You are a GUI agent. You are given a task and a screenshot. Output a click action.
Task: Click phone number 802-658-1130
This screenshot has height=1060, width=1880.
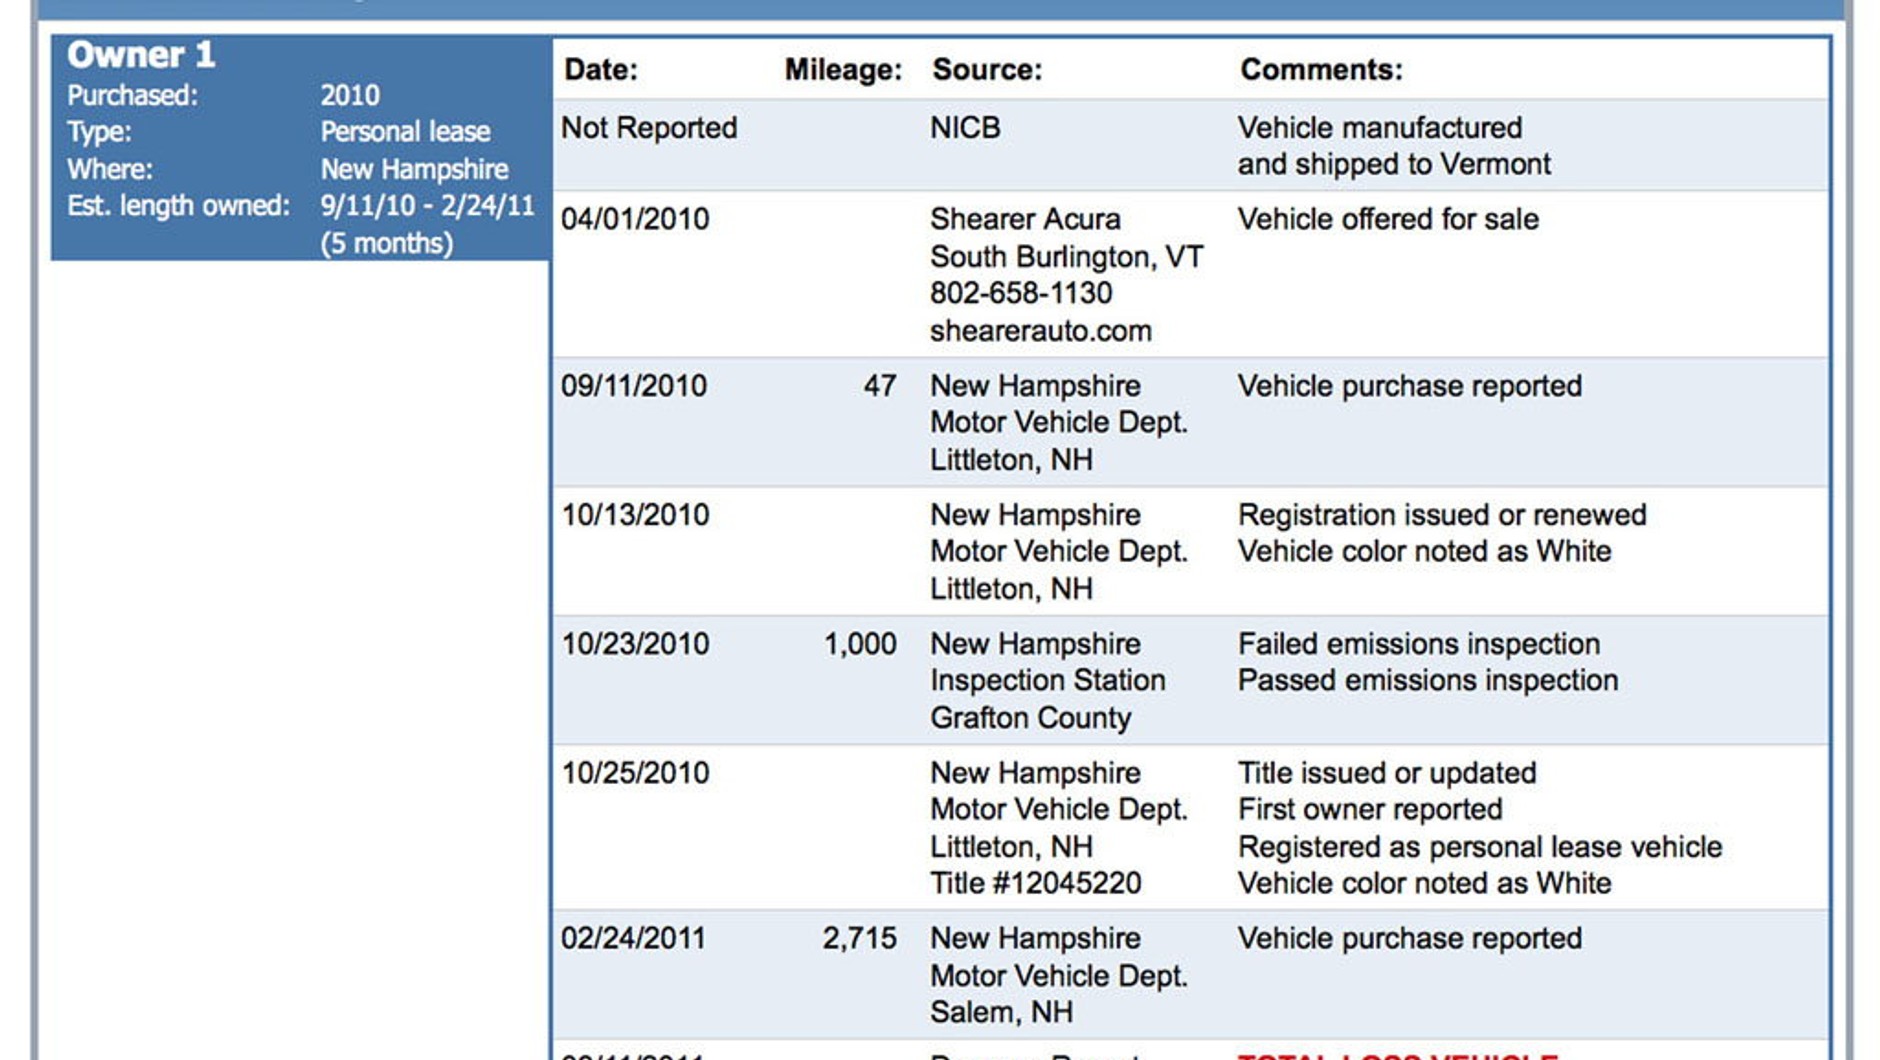(1021, 293)
